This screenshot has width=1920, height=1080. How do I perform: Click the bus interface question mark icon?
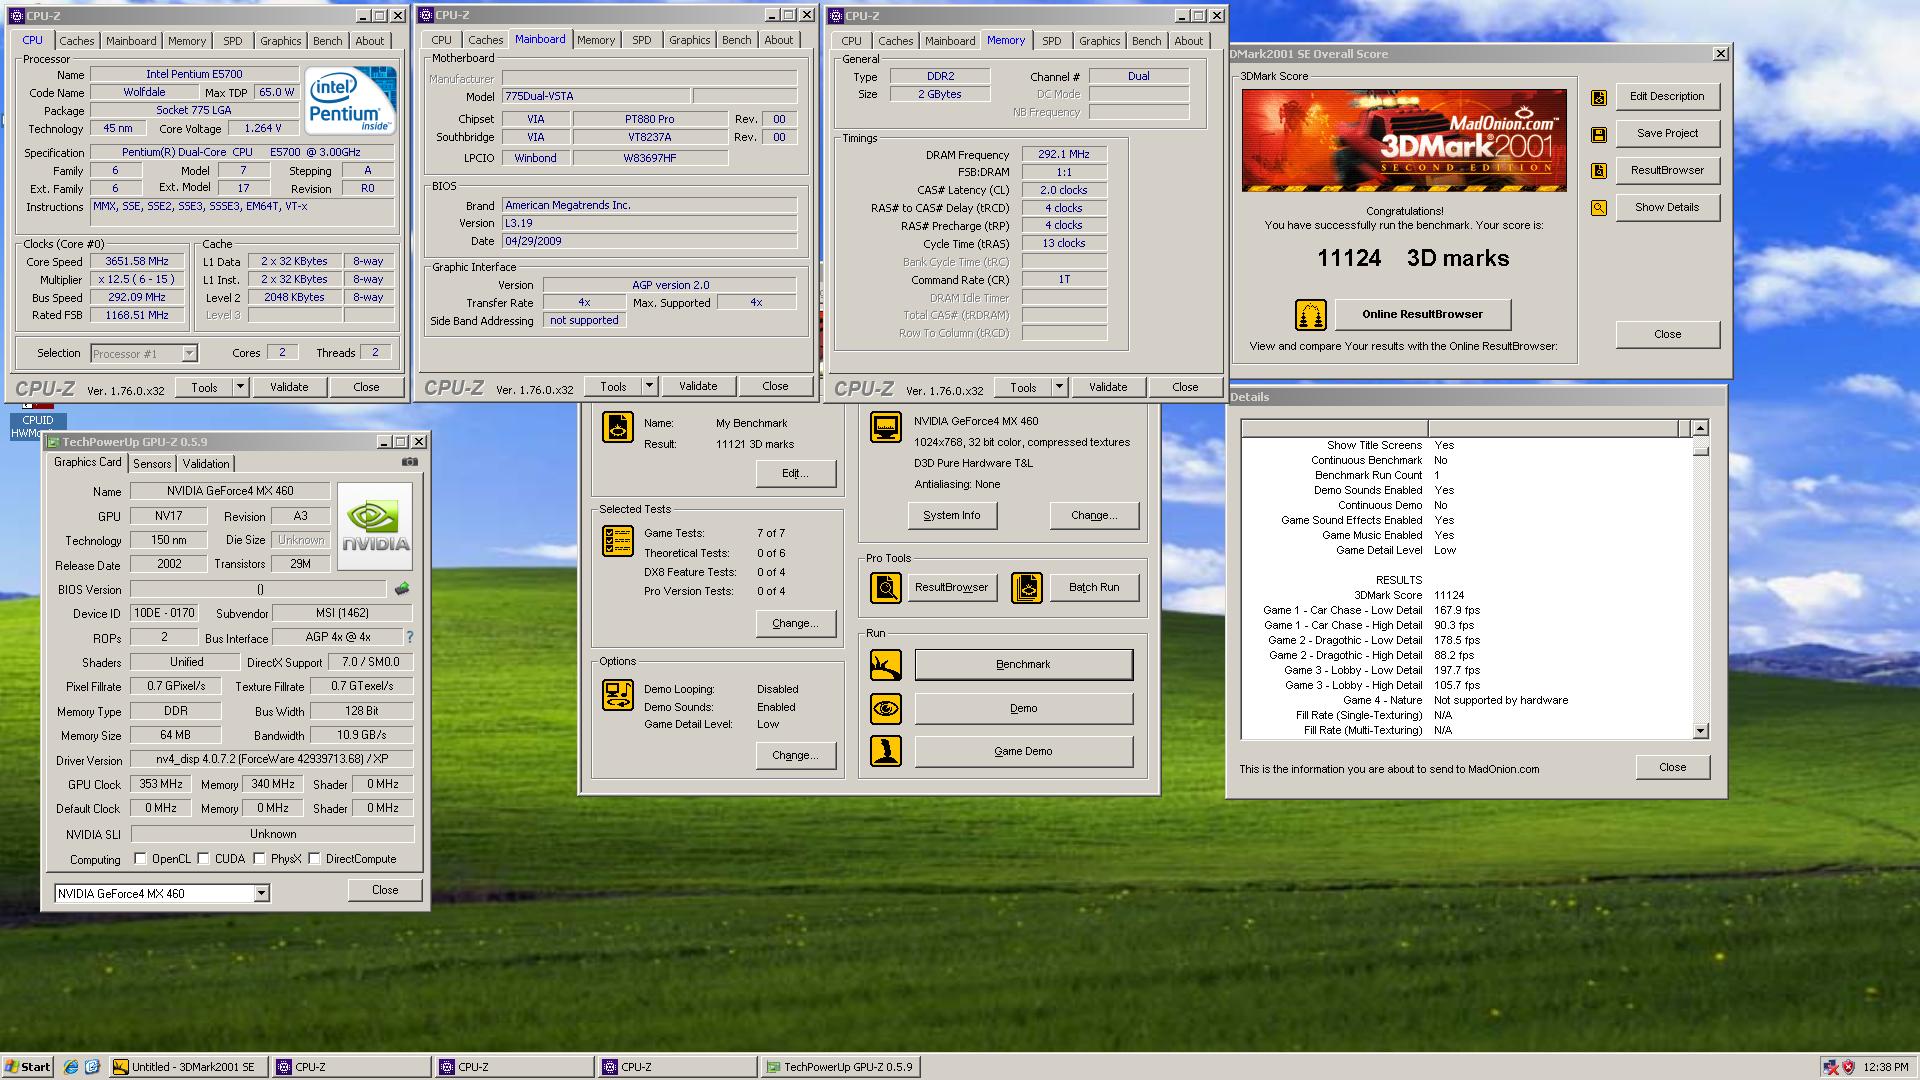[x=409, y=637]
